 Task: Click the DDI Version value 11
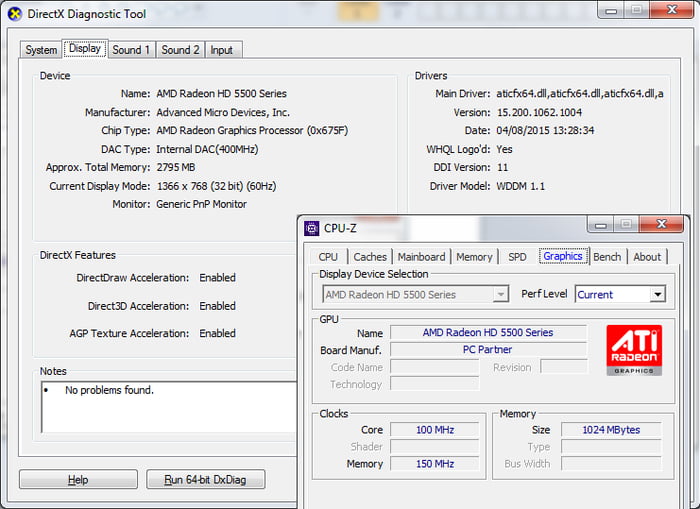tap(503, 167)
